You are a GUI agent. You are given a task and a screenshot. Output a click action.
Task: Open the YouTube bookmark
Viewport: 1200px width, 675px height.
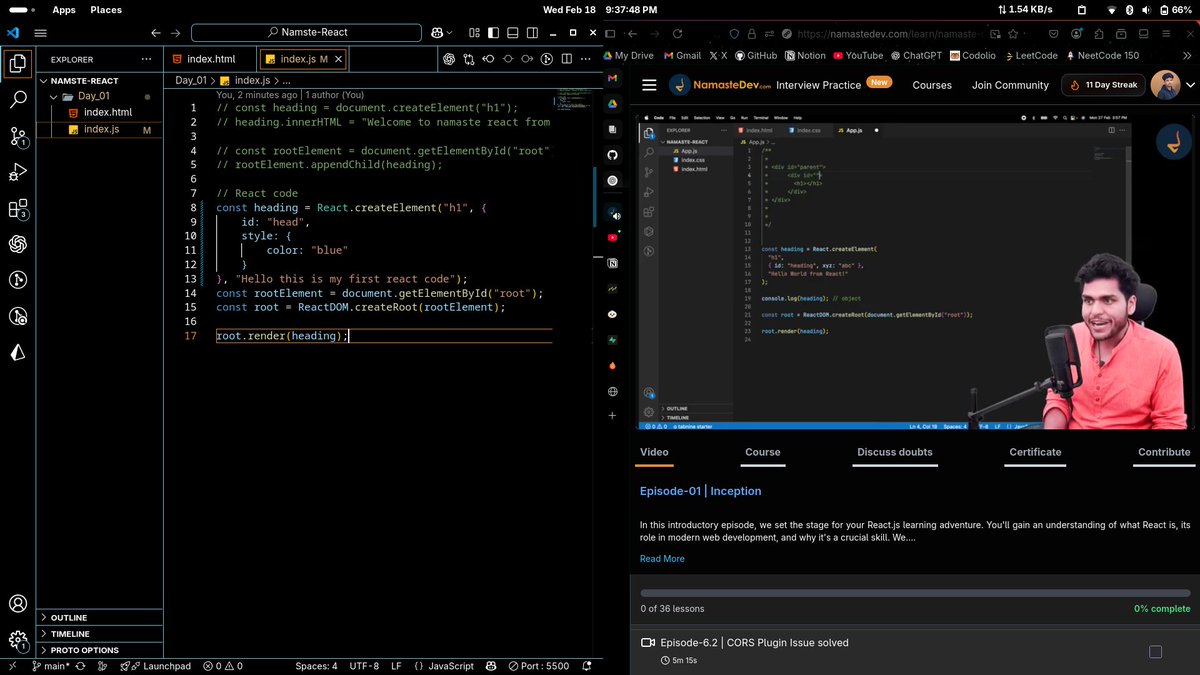(858, 55)
